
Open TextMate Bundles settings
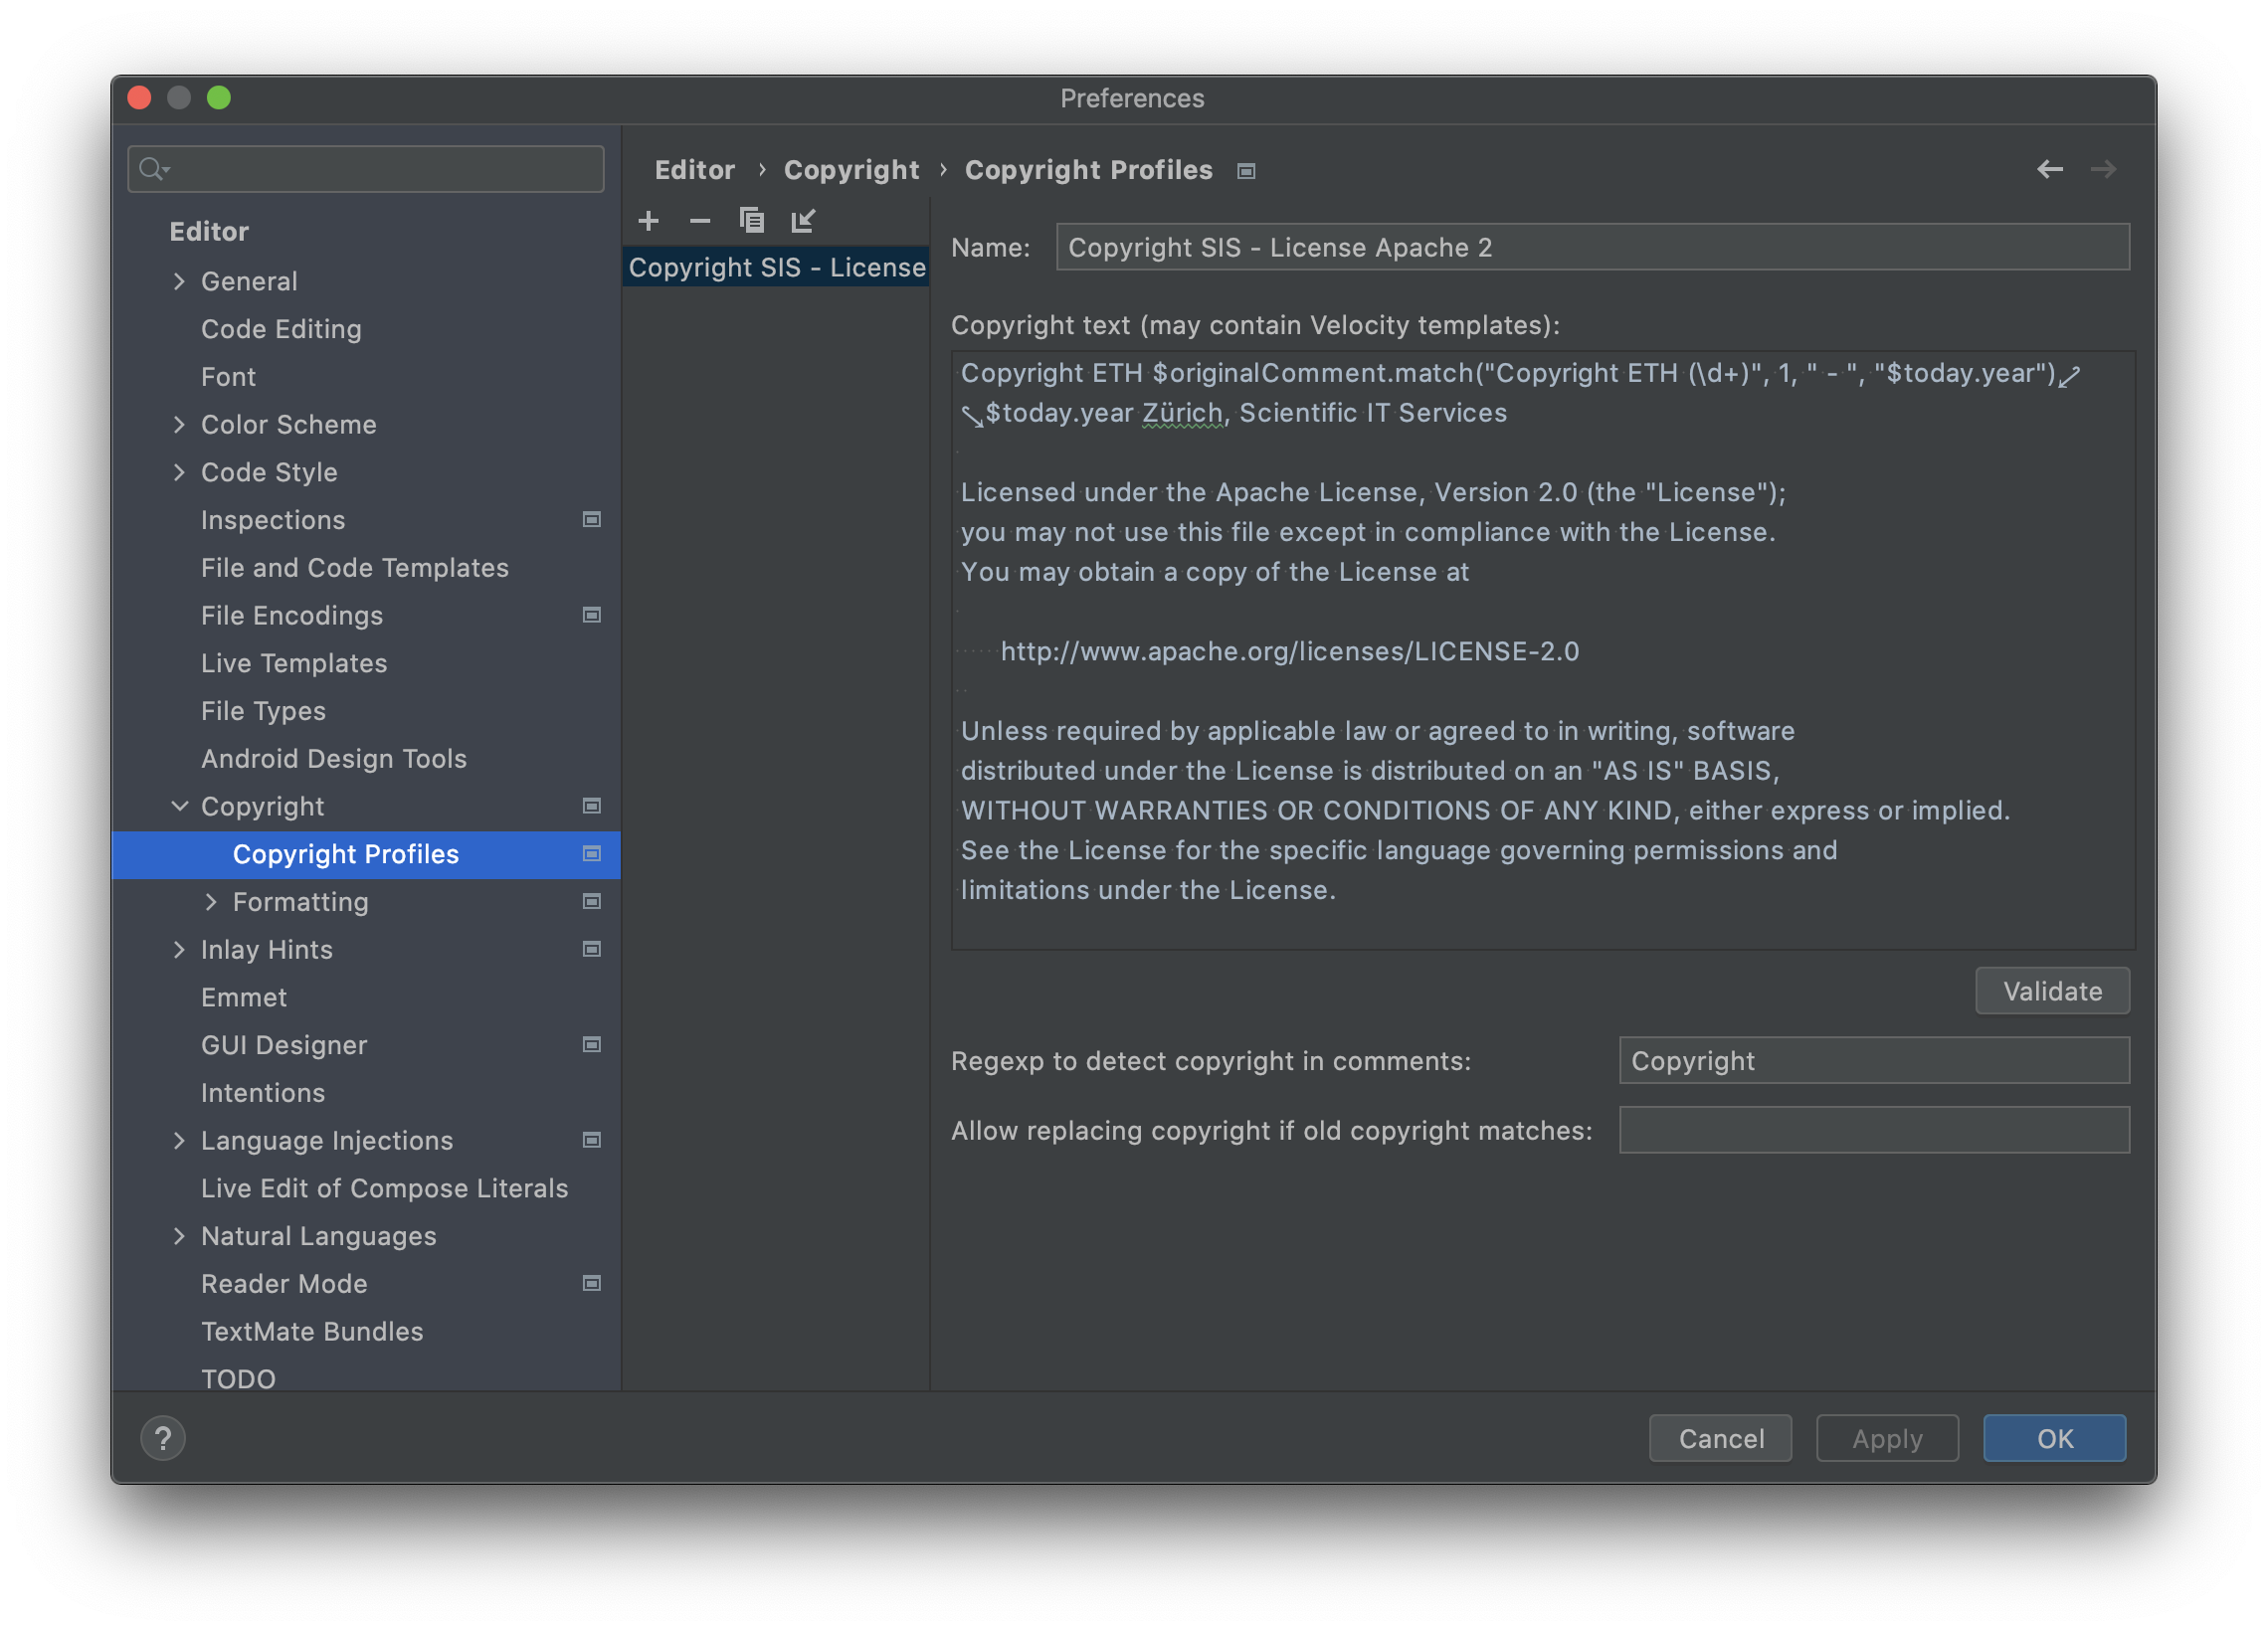(312, 1332)
